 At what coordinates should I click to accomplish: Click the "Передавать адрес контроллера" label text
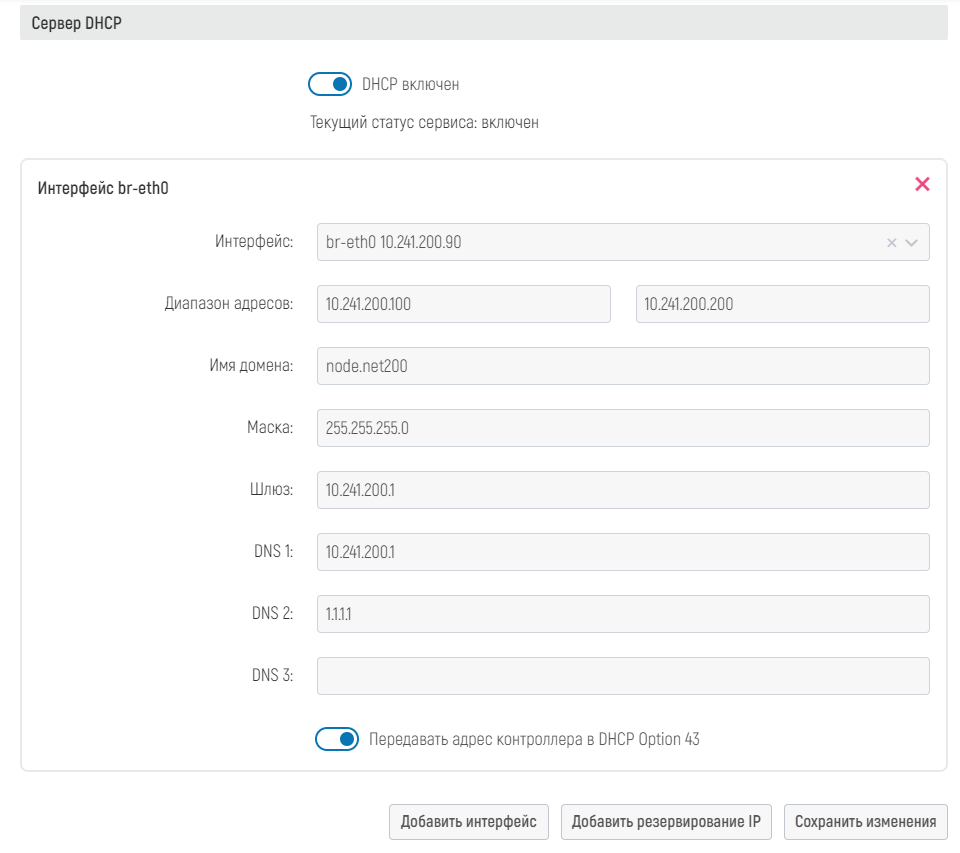[x=534, y=740]
